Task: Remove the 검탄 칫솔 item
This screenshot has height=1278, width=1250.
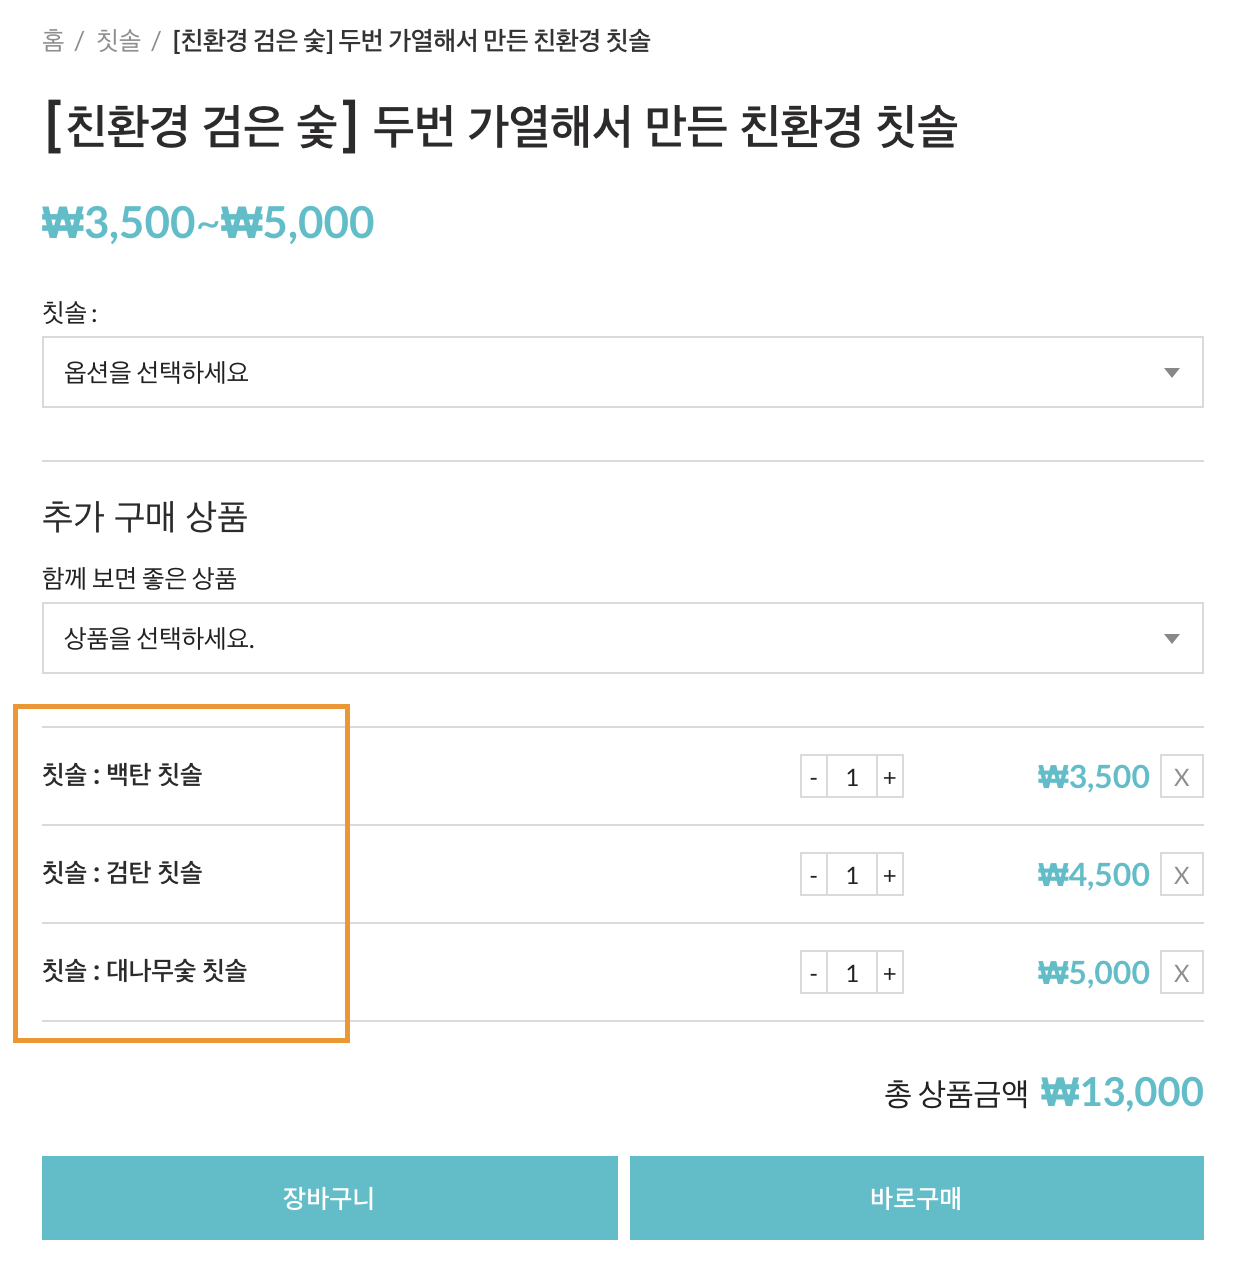Action: click(1181, 875)
